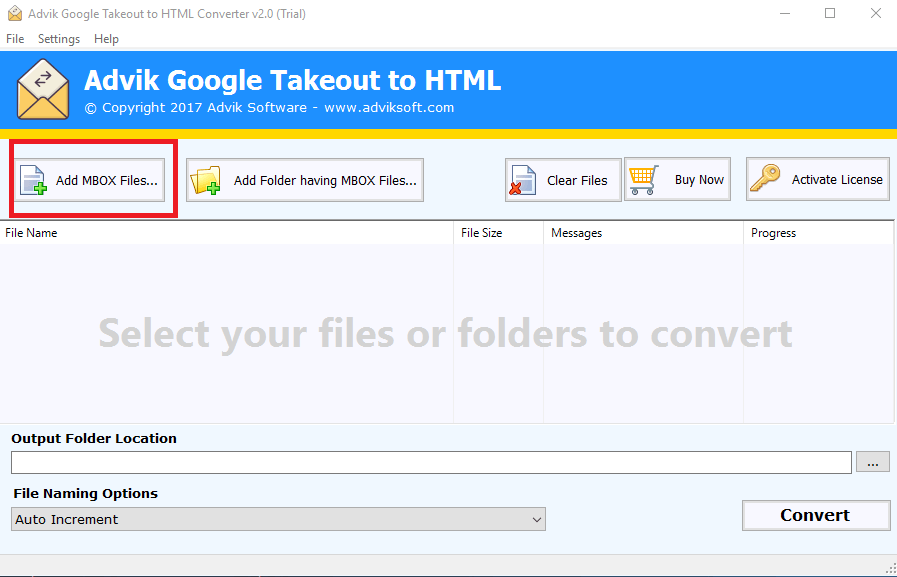
Task: Click the Messages column header
Action: (x=643, y=233)
